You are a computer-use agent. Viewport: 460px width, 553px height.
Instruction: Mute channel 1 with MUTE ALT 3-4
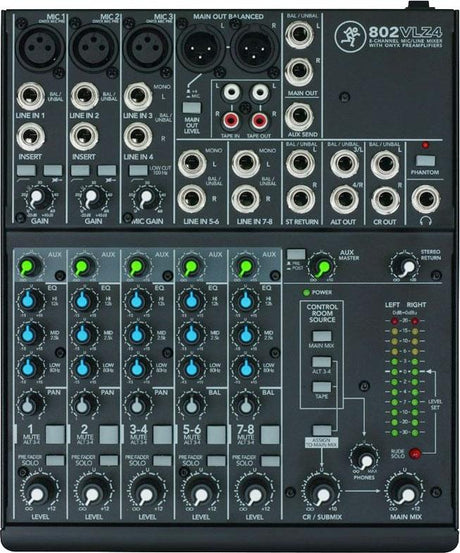(55, 434)
